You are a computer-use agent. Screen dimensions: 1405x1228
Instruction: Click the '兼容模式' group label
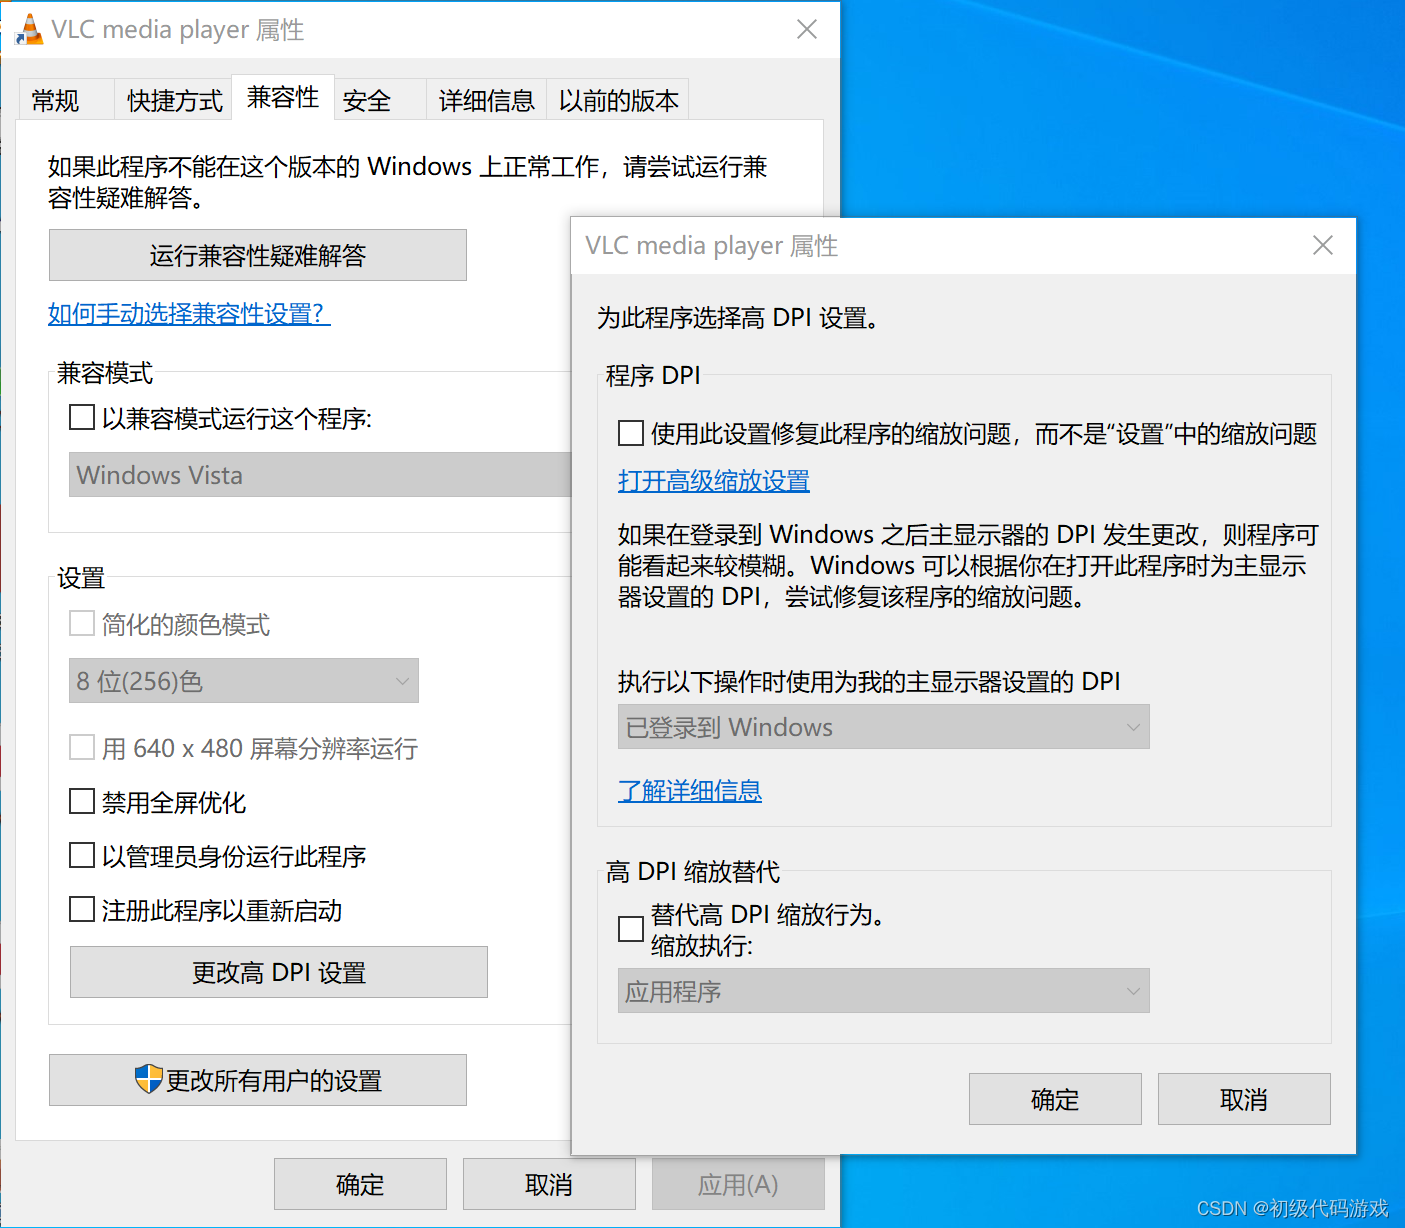point(105,373)
